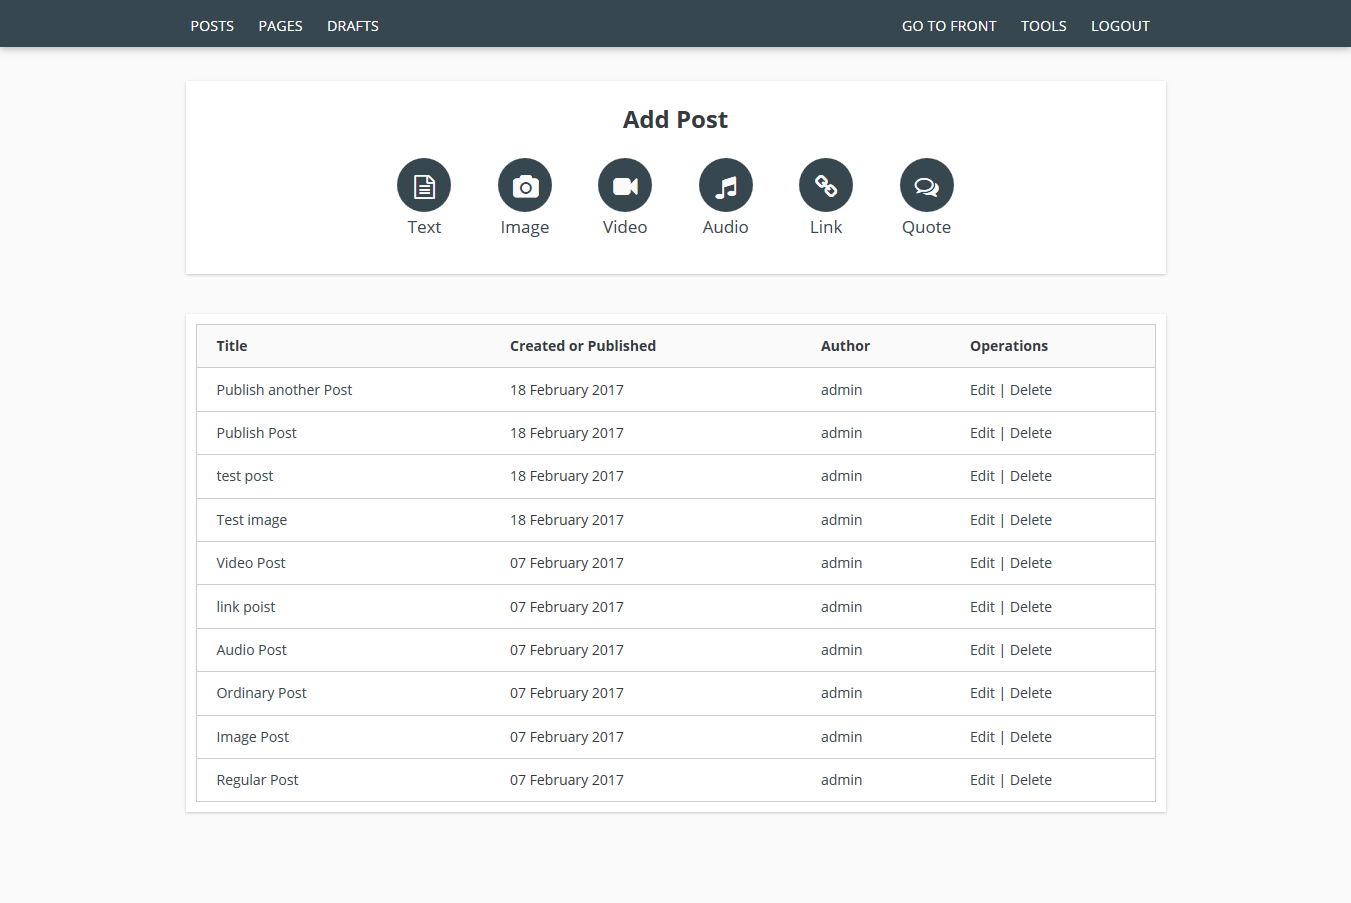Delete the "Publish Post" entry
Screen dimensions: 1351x903
coord(1030,433)
